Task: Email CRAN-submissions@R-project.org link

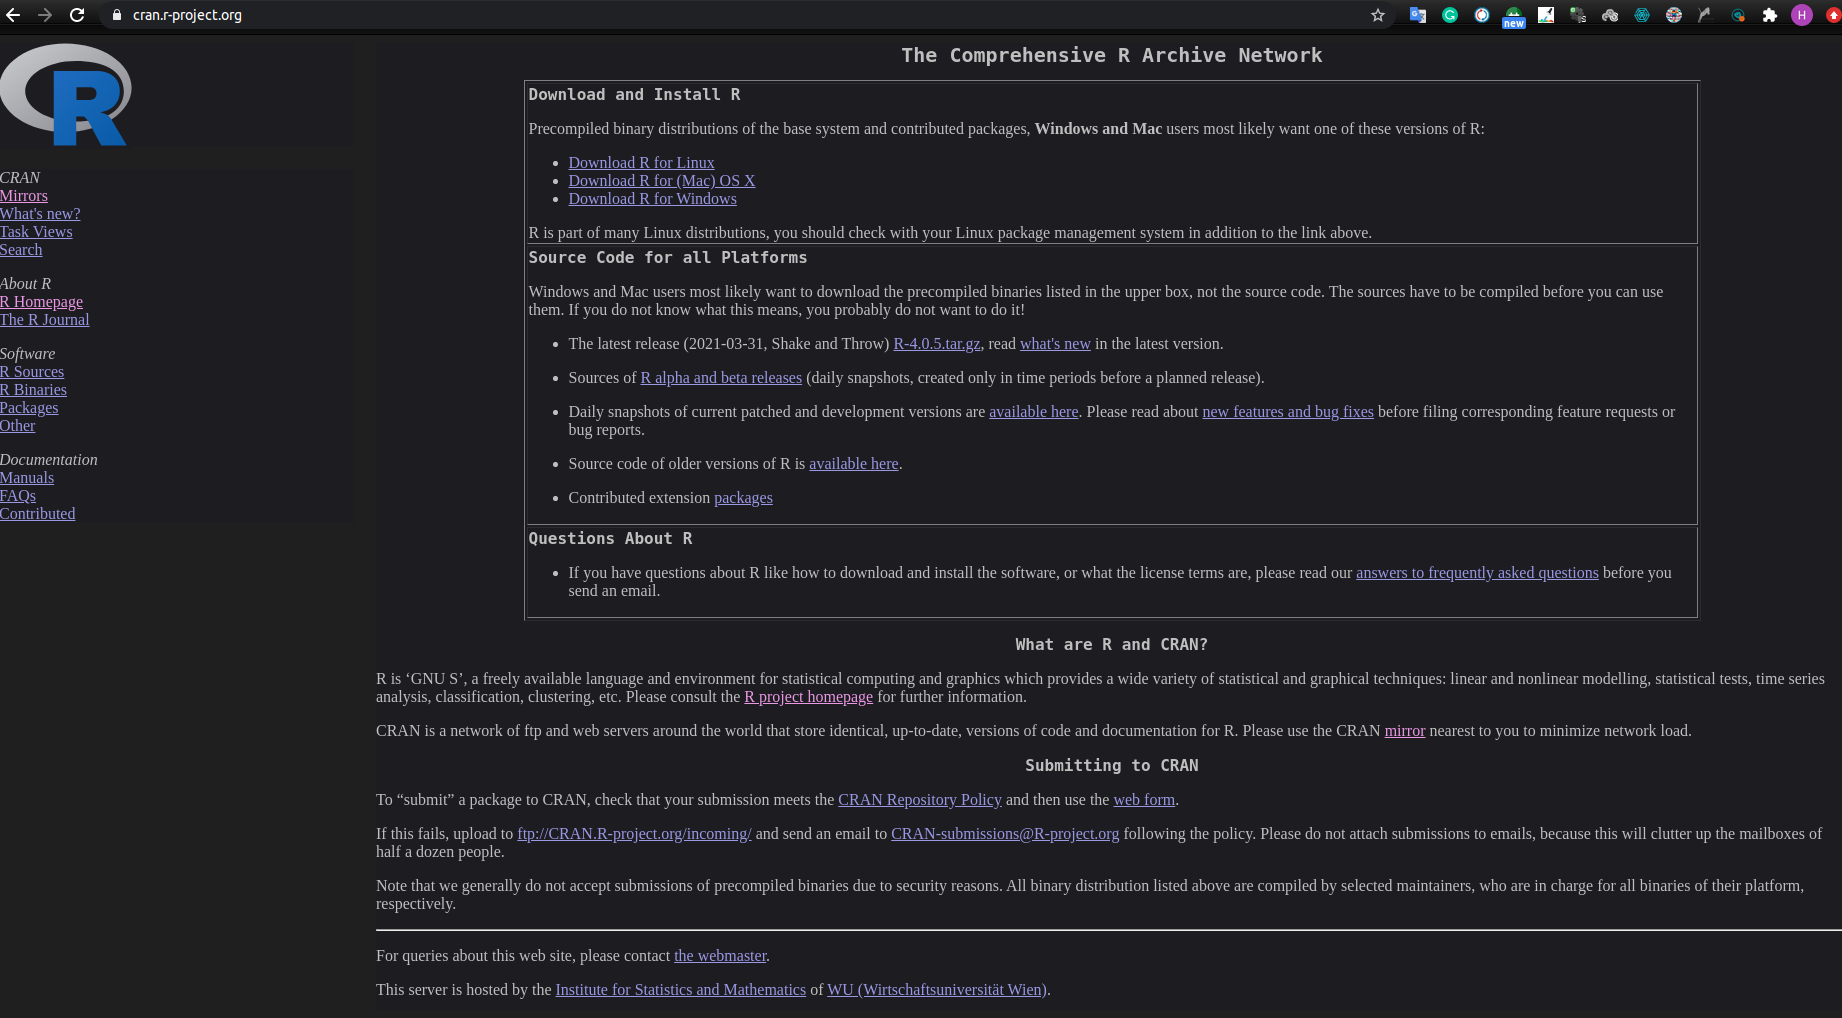Action: click(1005, 834)
